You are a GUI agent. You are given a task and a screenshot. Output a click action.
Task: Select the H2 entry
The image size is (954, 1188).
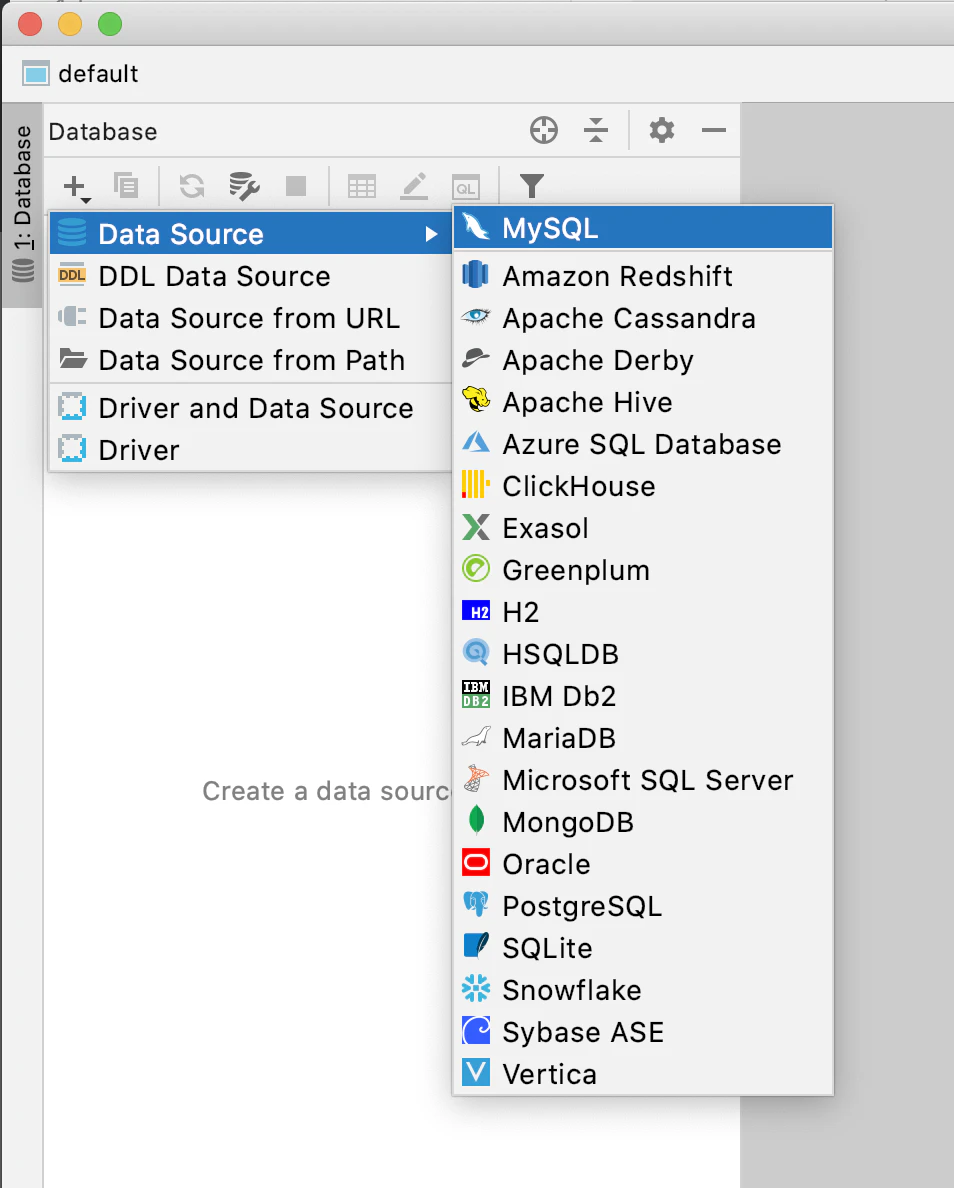point(643,611)
